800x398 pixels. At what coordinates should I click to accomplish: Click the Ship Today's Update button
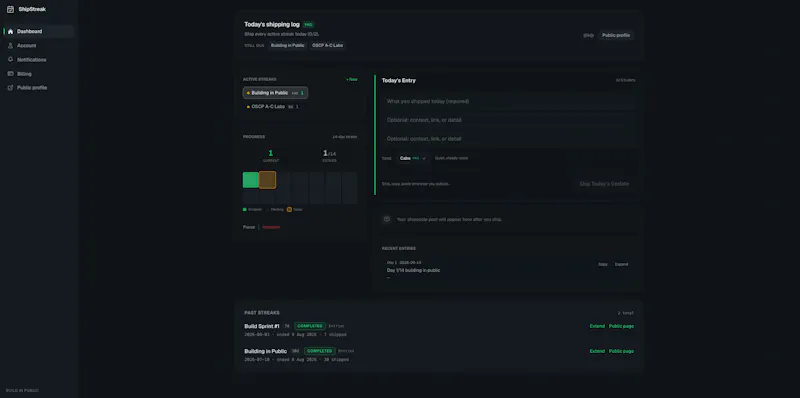tap(604, 184)
